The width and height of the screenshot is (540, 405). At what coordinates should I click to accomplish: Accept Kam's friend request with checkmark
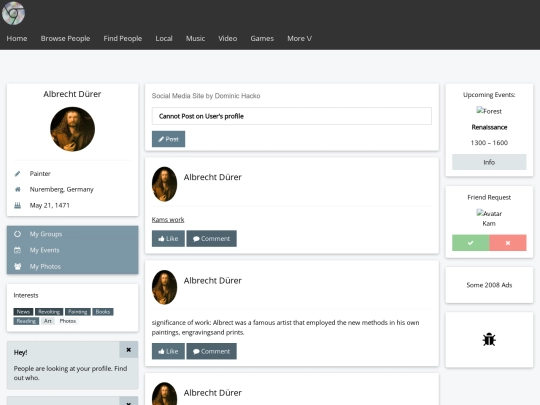coord(470,243)
